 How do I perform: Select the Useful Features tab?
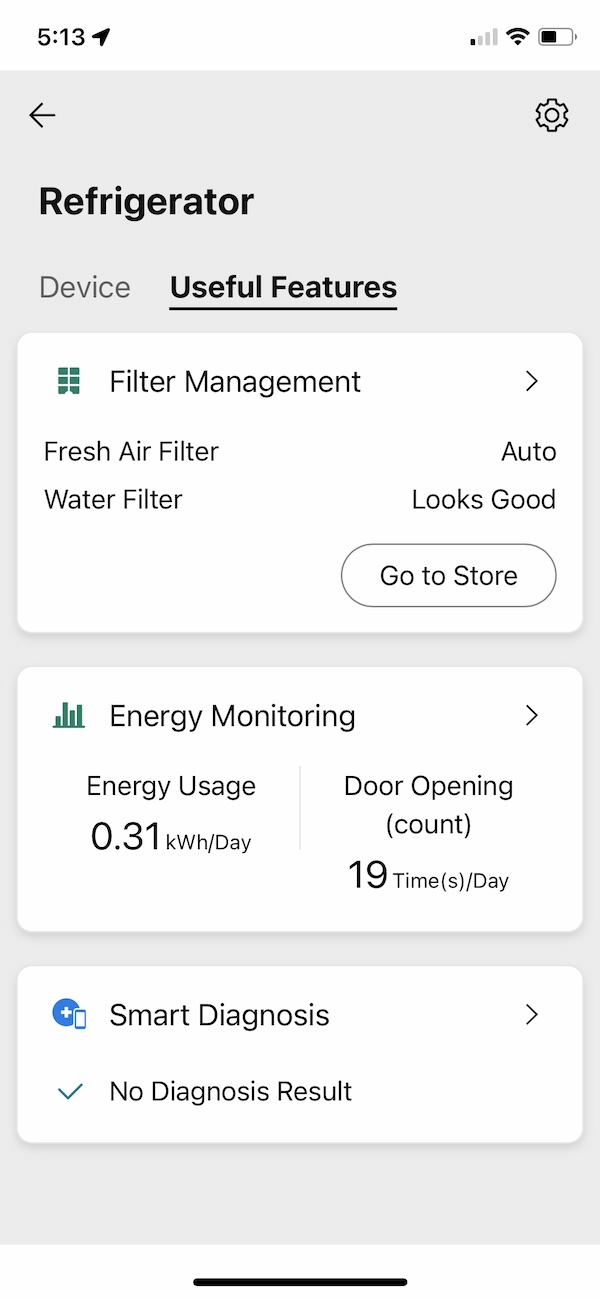(x=283, y=288)
